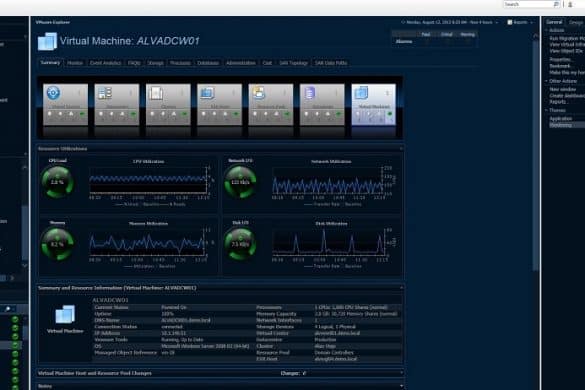Select the Virtual Machines tile icon
Image resolution: width=585 pixels, height=390 pixels.
point(361,93)
